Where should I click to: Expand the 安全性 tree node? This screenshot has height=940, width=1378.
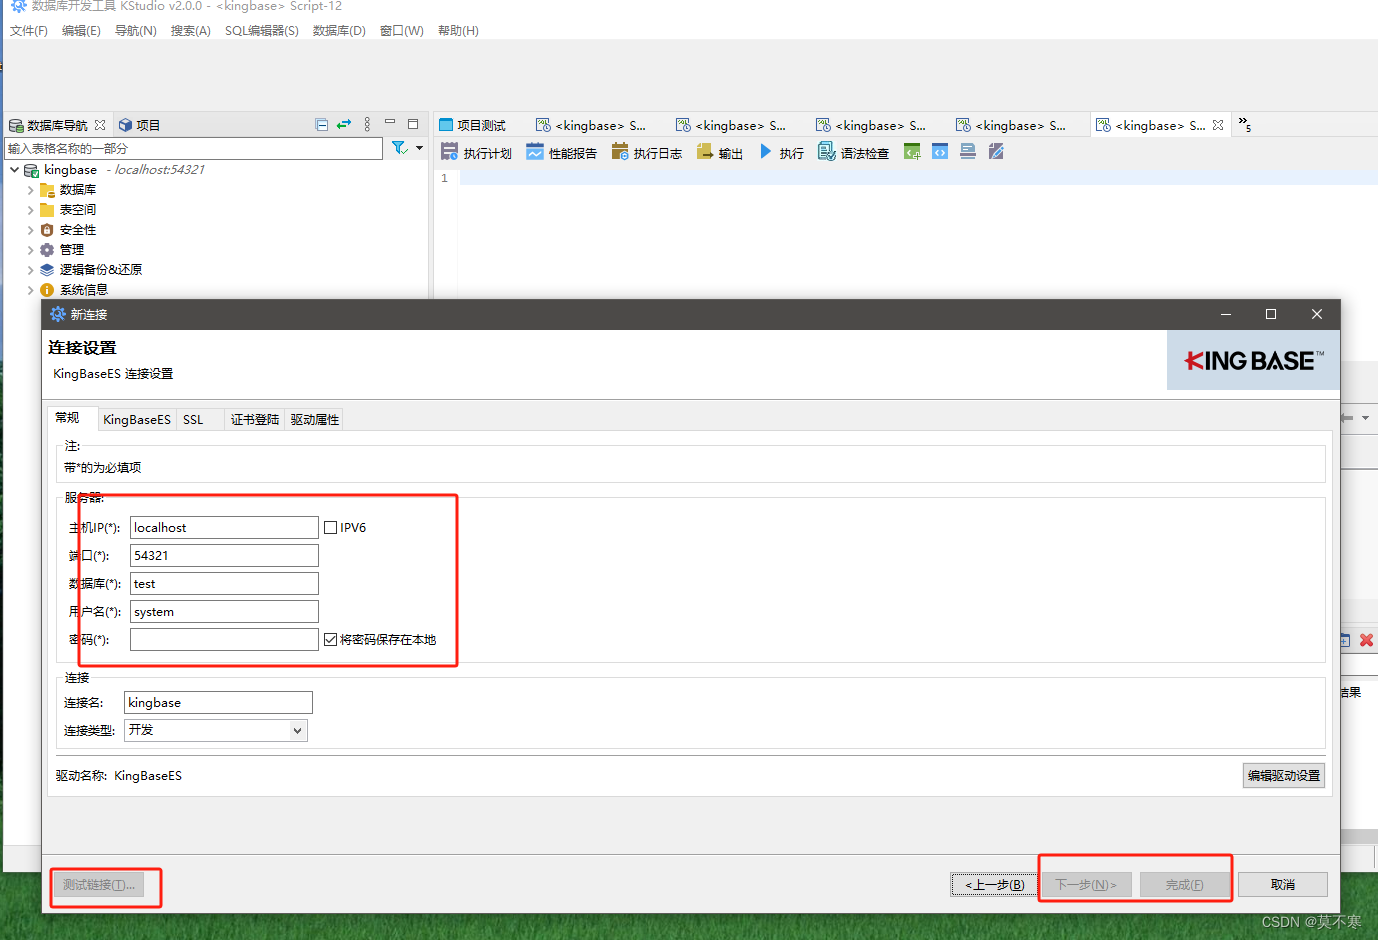[30, 230]
